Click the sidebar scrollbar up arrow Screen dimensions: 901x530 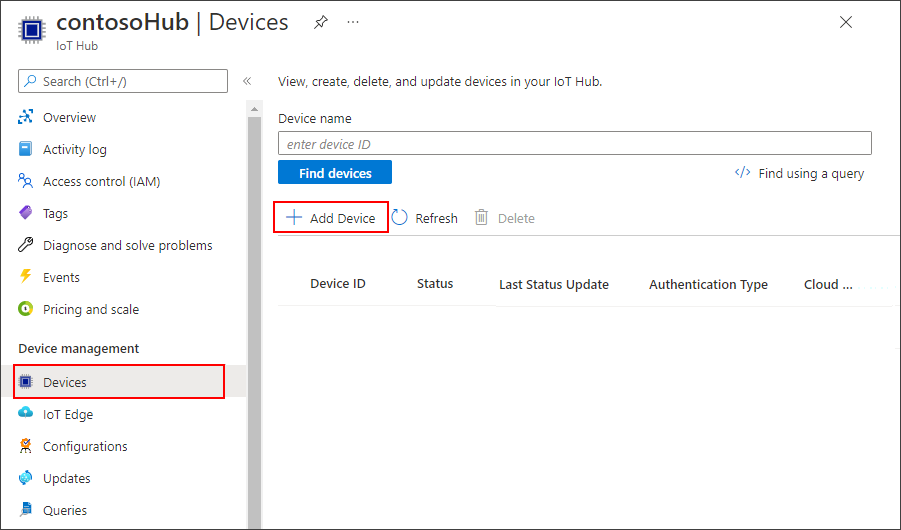(x=254, y=108)
